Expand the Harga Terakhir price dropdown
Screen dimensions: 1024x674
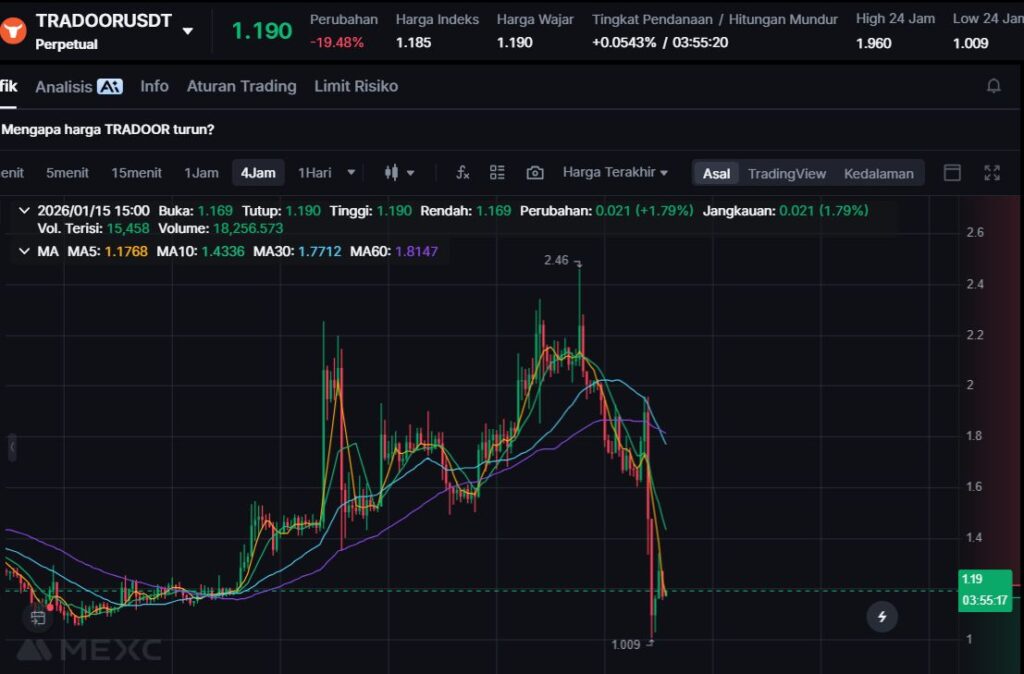(615, 172)
